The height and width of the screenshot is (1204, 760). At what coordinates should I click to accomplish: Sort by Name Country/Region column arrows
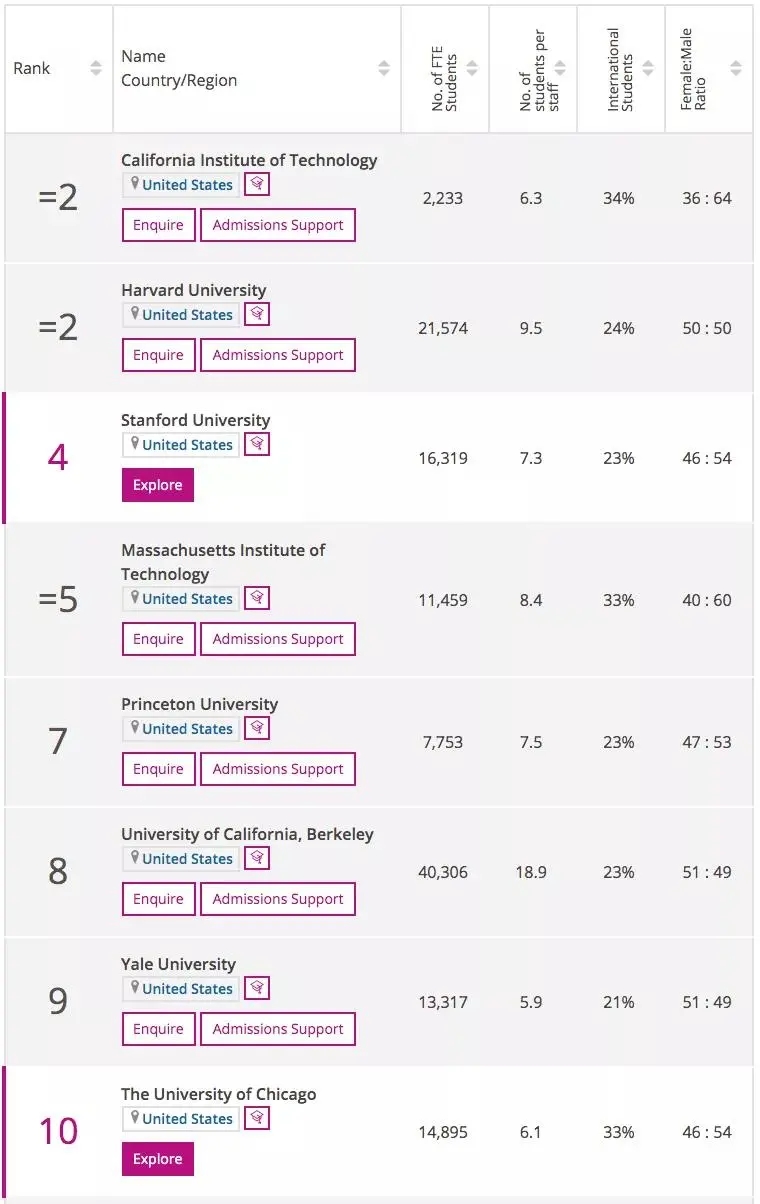click(x=384, y=69)
